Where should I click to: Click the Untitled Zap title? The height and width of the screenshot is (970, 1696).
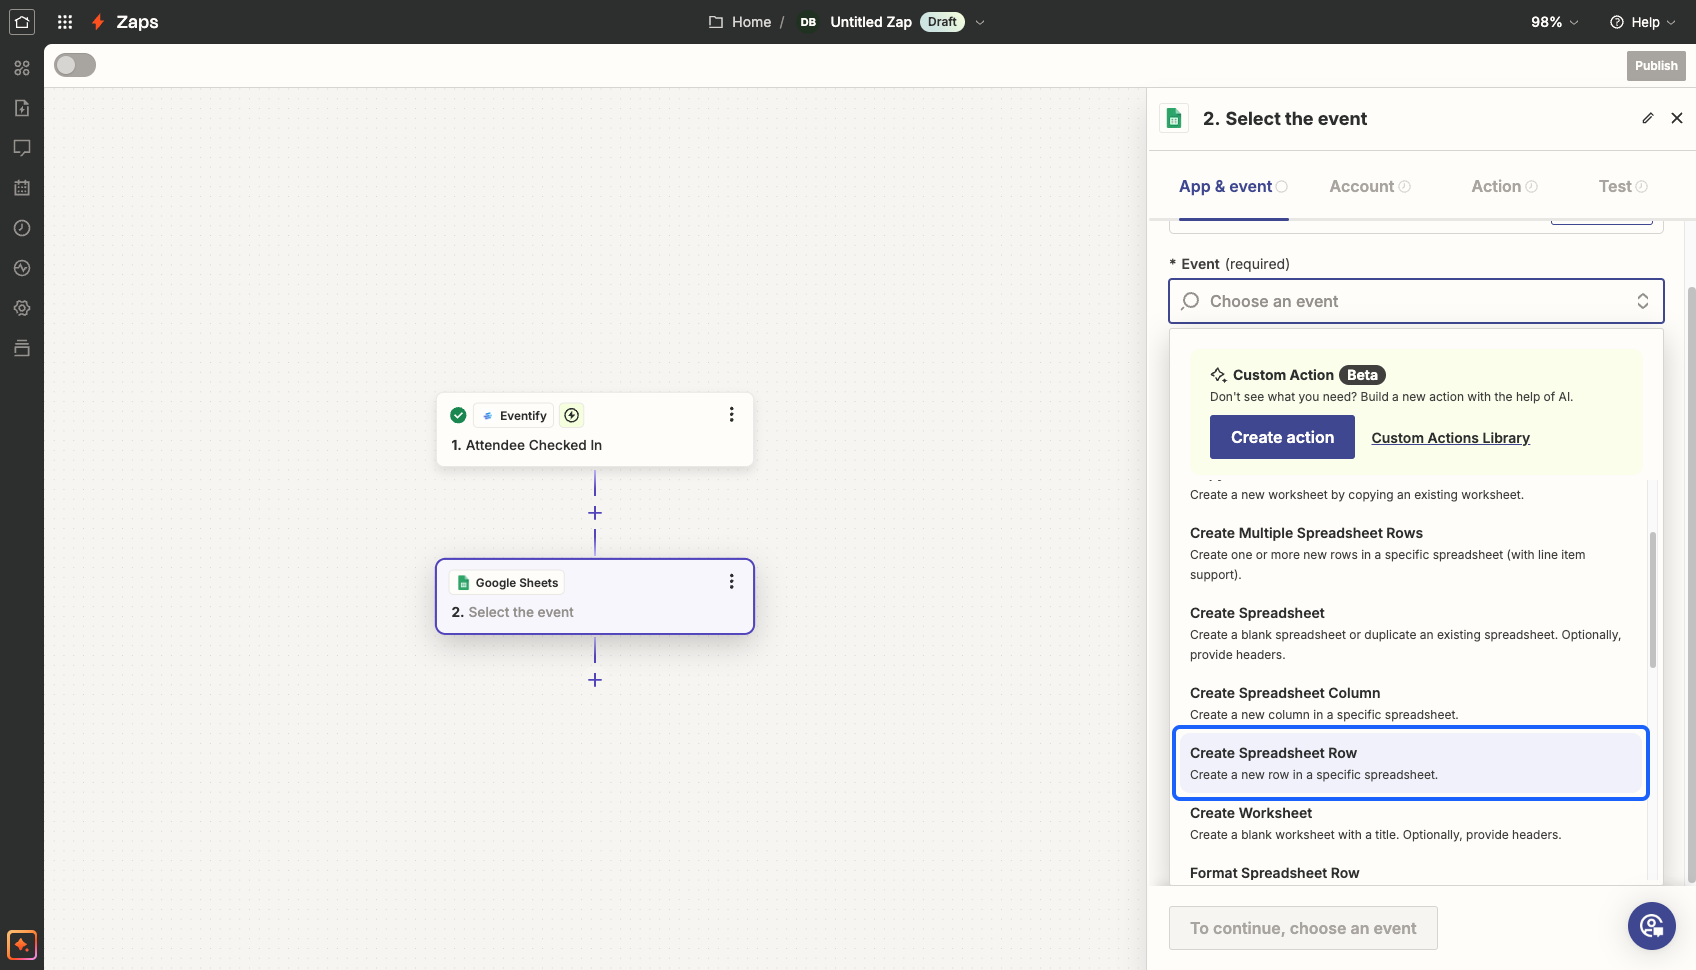[x=871, y=22]
